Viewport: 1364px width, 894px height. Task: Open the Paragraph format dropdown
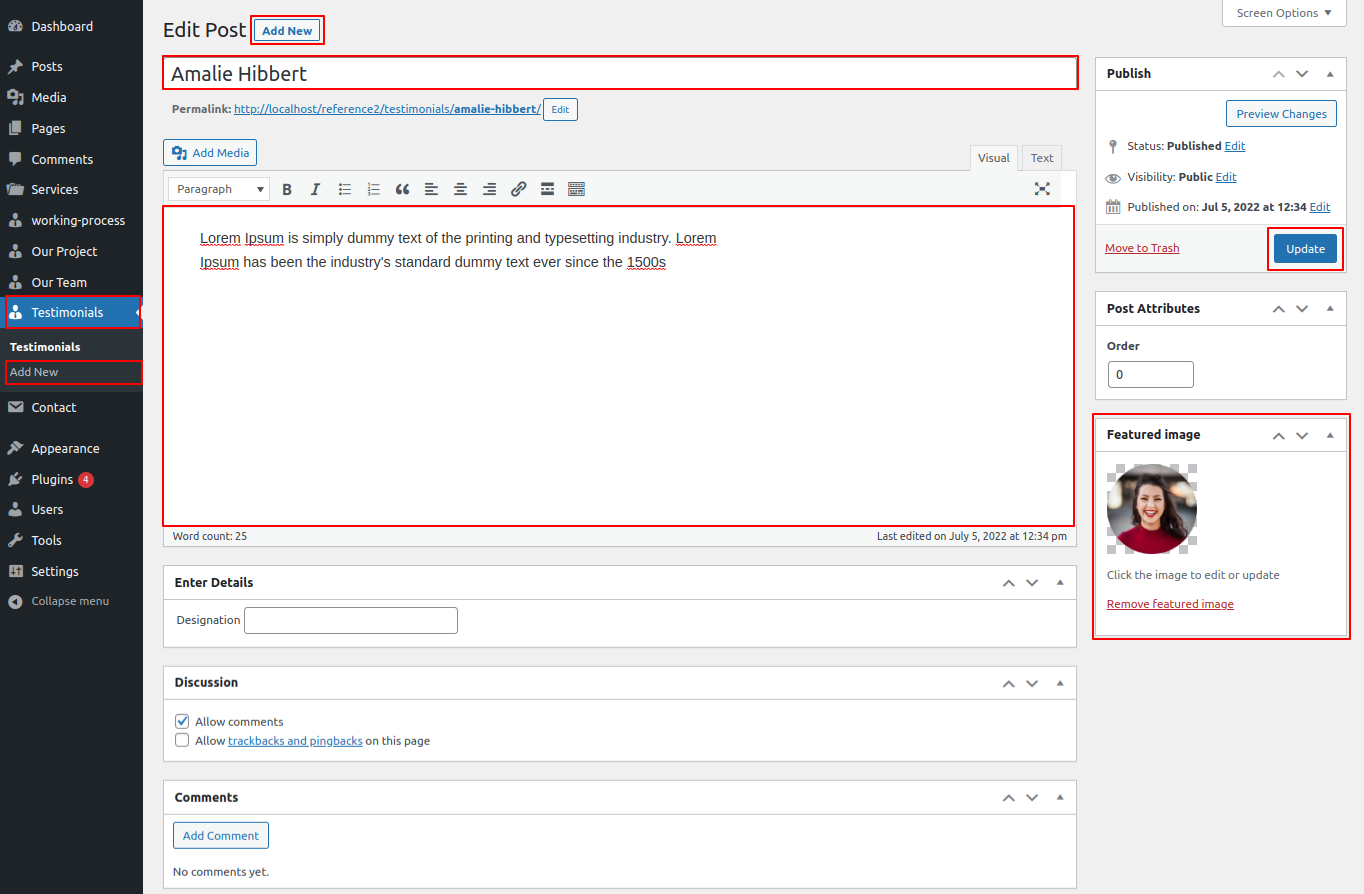click(x=219, y=189)
